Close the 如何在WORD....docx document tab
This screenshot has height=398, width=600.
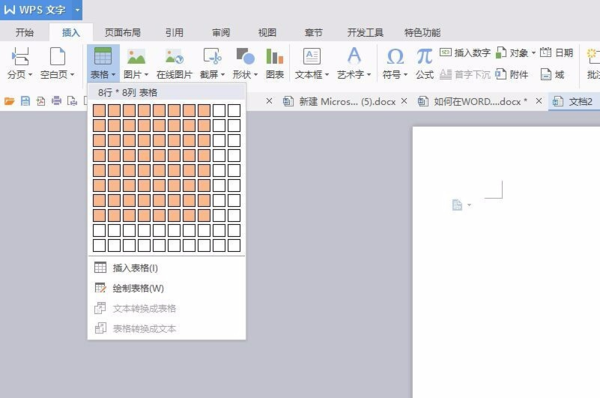(539, 101)
